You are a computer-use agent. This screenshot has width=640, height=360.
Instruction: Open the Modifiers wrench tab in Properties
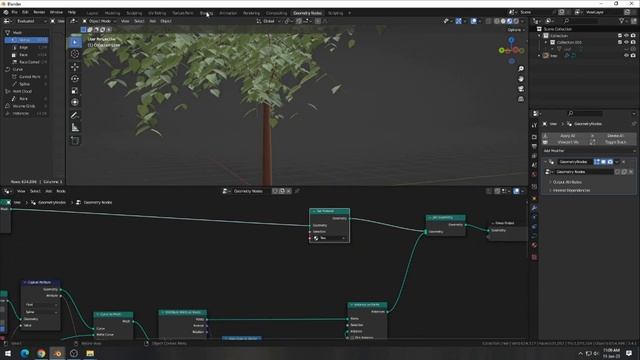pos(534,208)
